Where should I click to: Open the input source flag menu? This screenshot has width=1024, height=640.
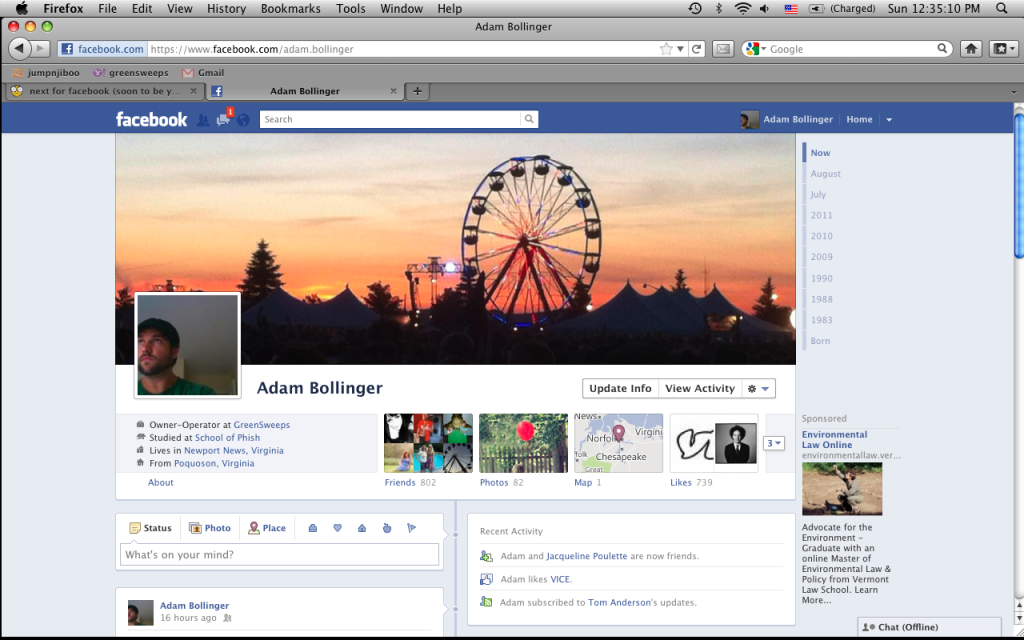click(791, 8)
